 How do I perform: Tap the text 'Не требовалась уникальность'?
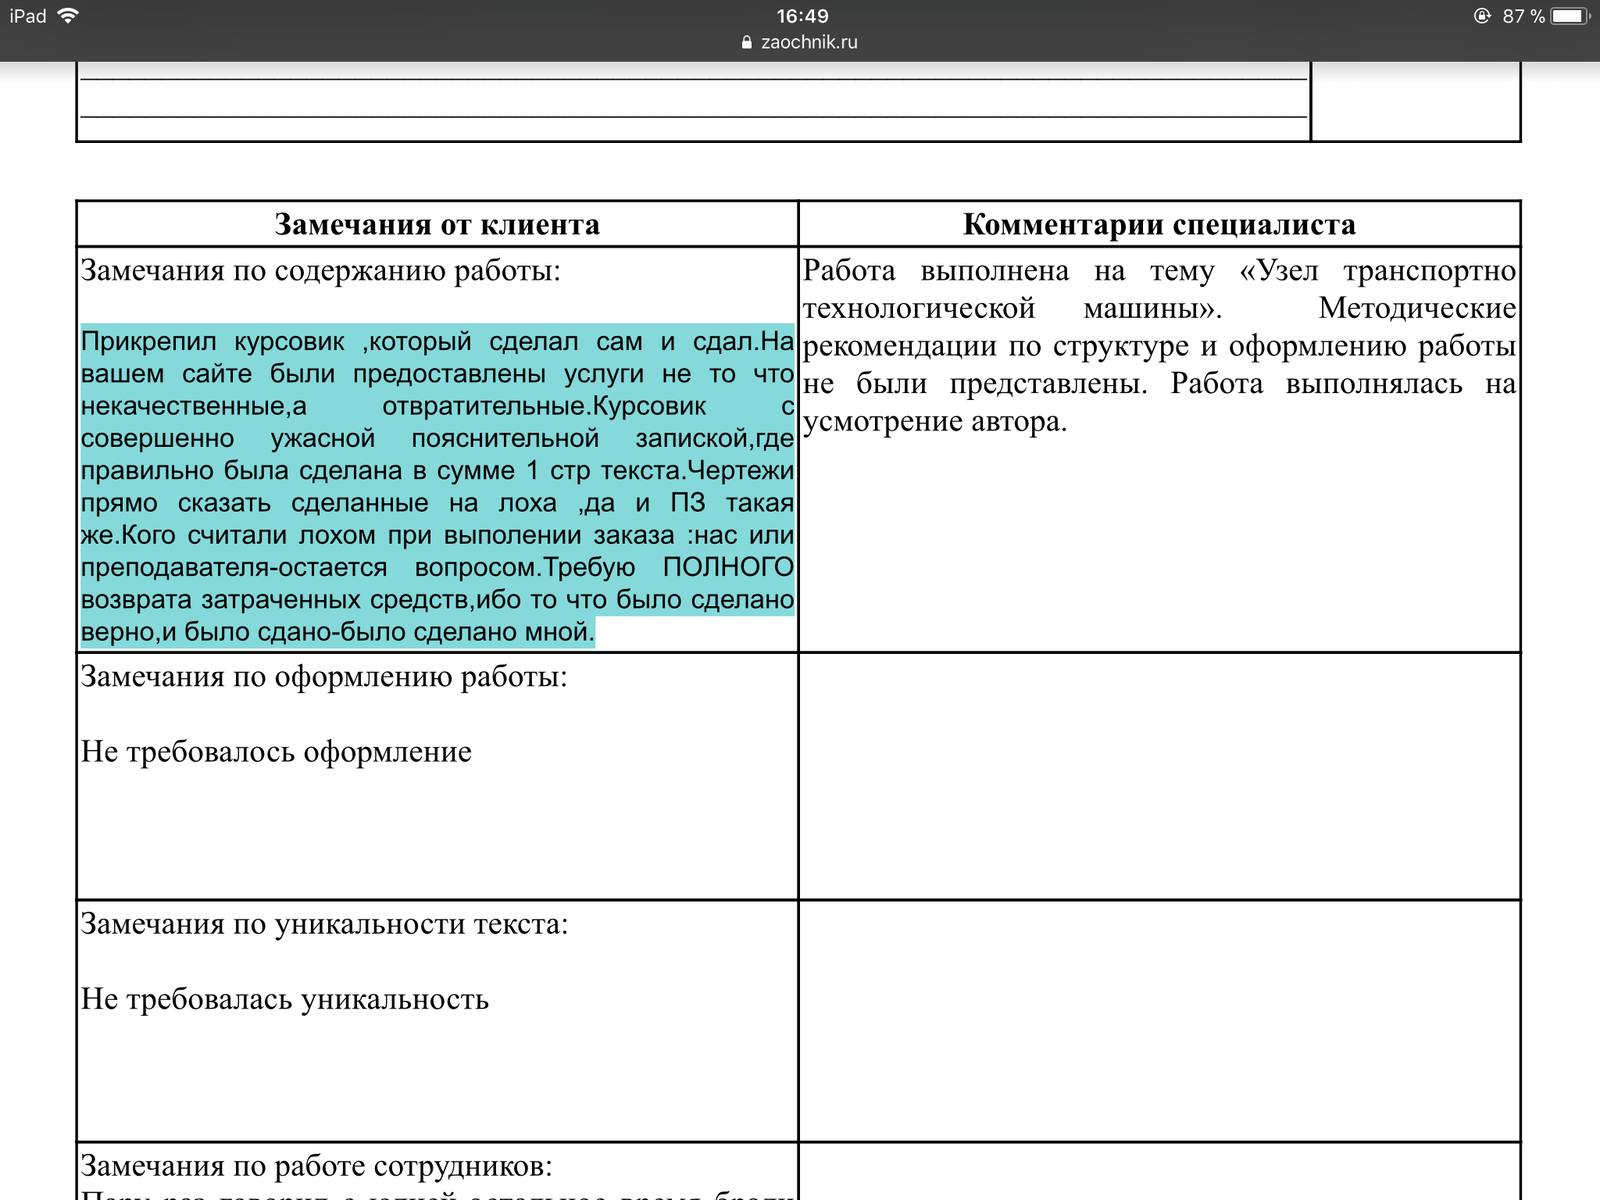click(285, 999)
